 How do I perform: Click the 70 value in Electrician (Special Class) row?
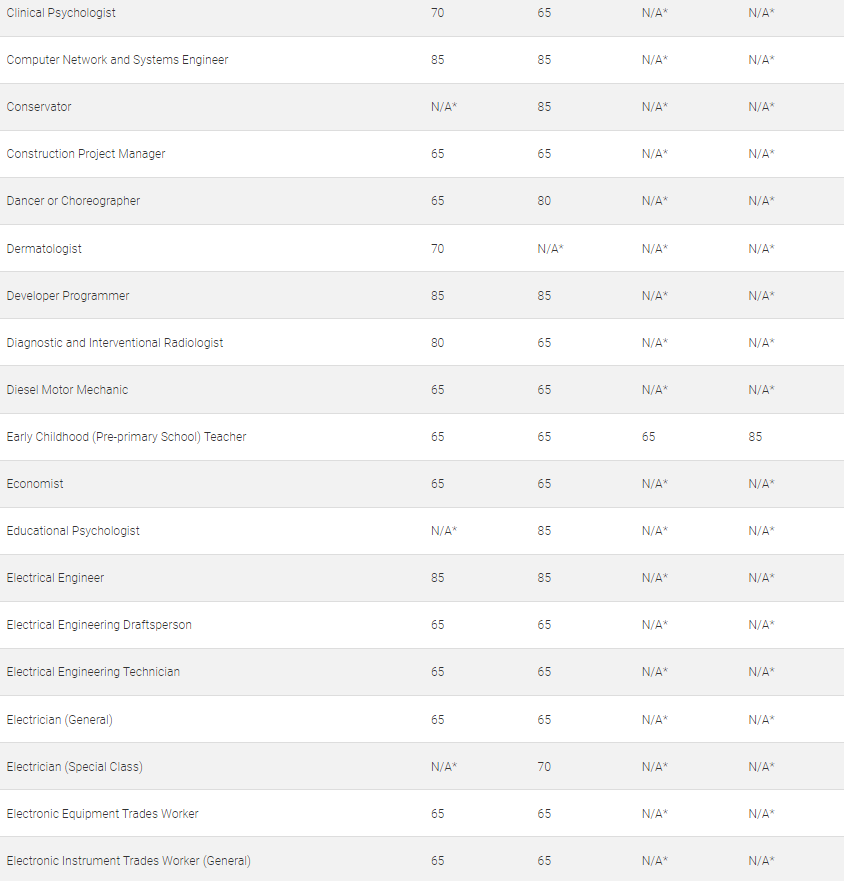point(544,767)
